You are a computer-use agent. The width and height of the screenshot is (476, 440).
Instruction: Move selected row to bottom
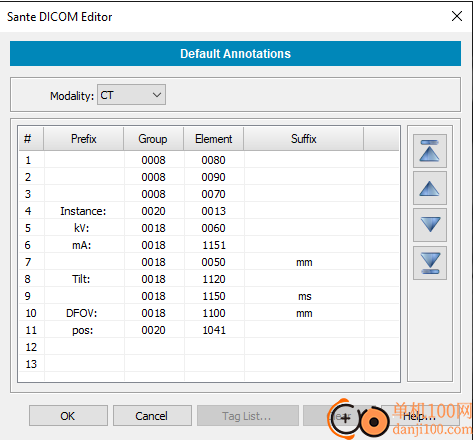(x=430, y=263)
